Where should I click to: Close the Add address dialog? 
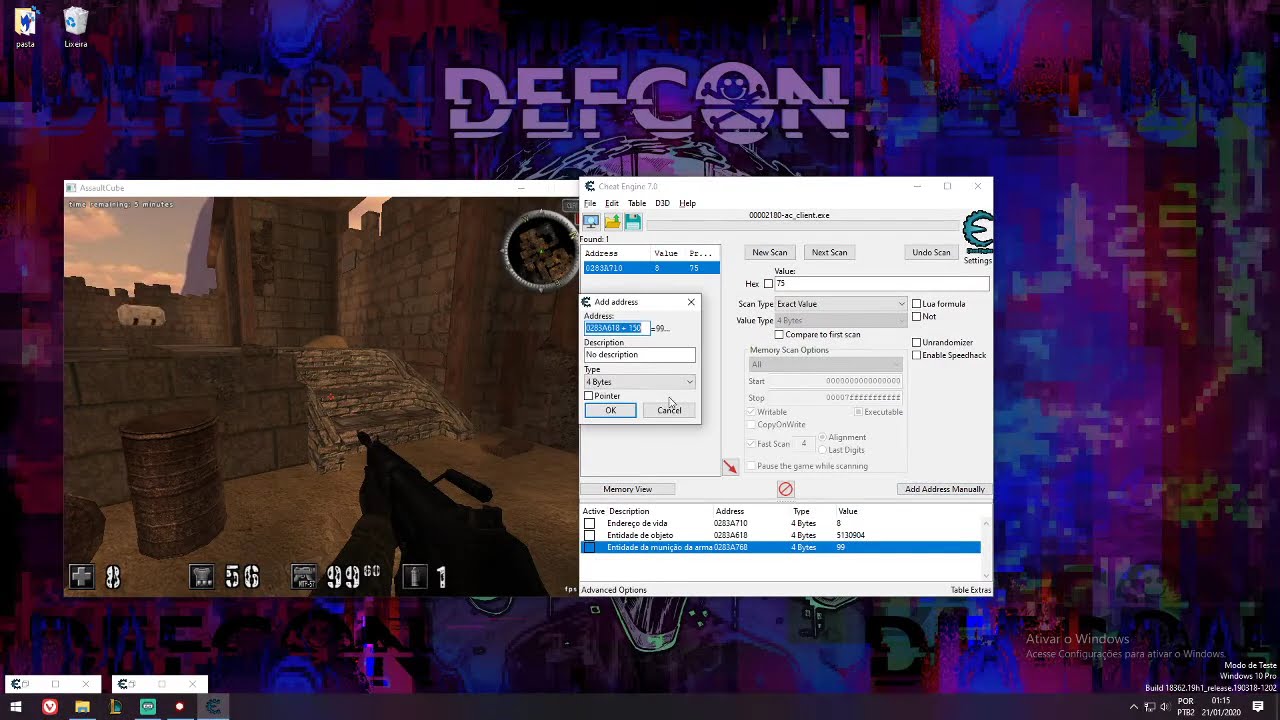(690, 302)
